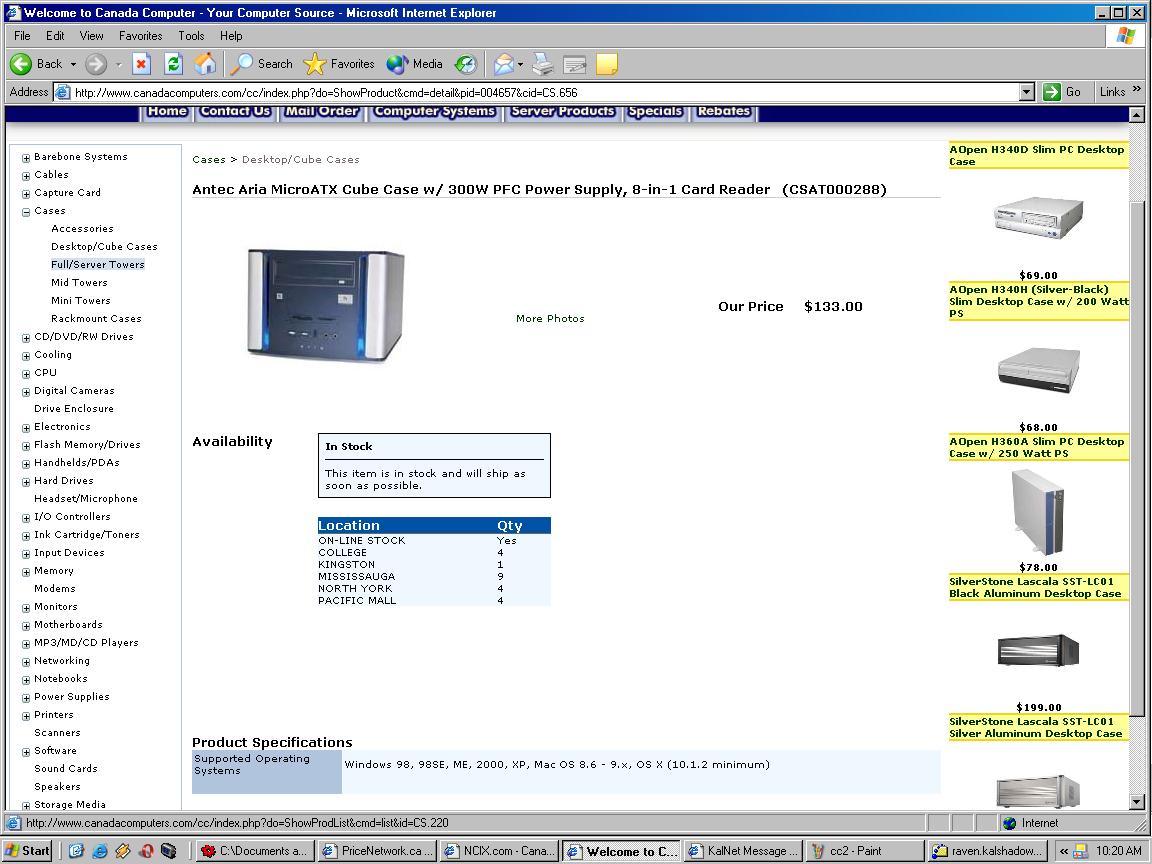Image resolution: width=1152 pixels, height=864 pixels.
Task: Click the green Go arrow button
Action: tap(1062, 92)
